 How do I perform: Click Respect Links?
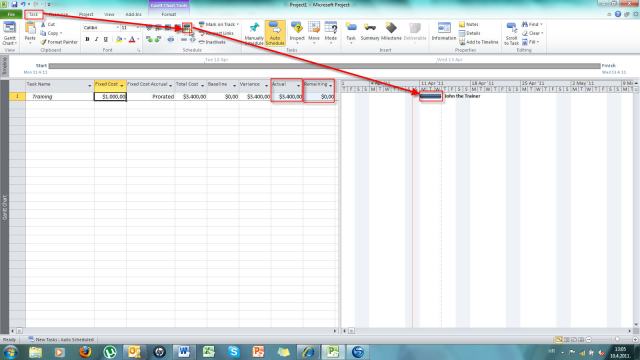216,33
